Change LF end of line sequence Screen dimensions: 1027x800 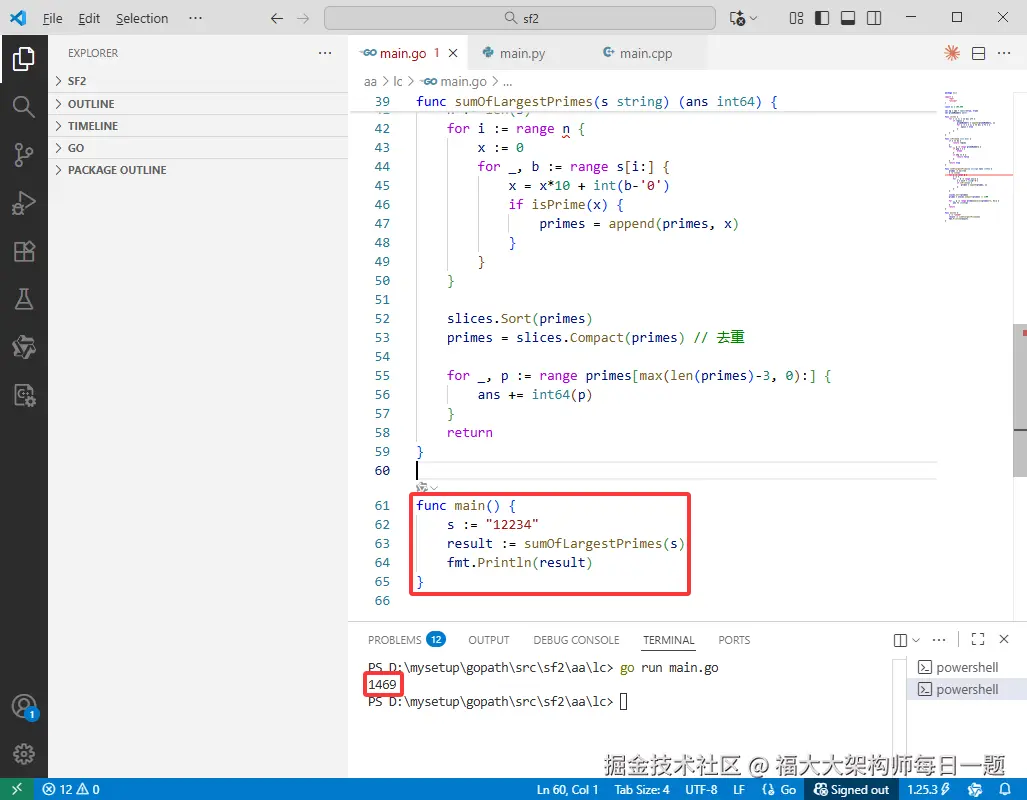point(739,790)
